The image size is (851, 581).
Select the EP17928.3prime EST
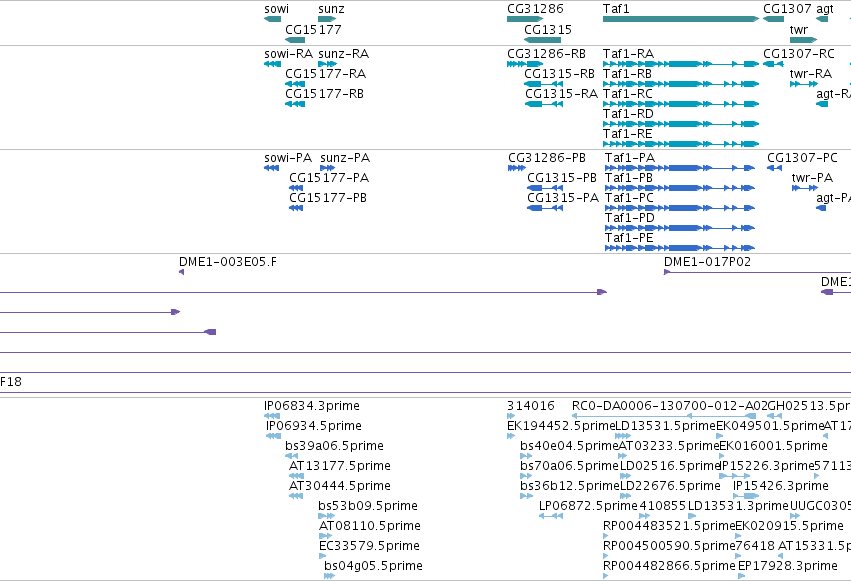point(741,576)
